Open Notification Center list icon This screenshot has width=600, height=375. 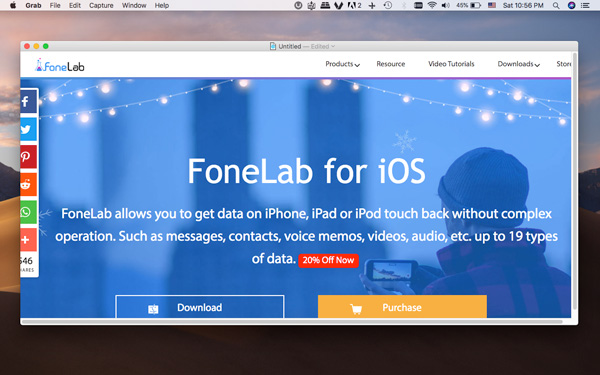tap(585, 5)
